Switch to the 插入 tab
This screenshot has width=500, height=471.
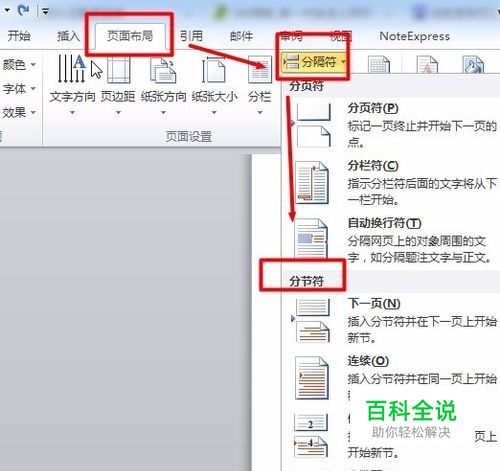[68, 36]
